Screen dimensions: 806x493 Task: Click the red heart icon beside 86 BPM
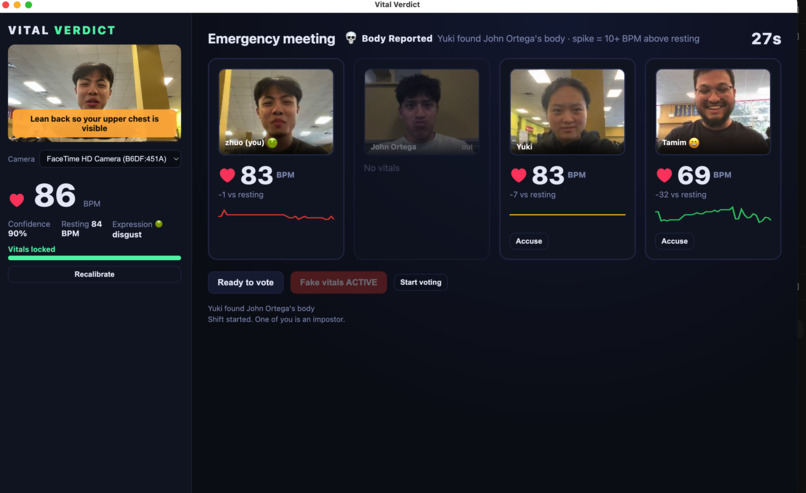pyautogui.click(x=17, y=199)
